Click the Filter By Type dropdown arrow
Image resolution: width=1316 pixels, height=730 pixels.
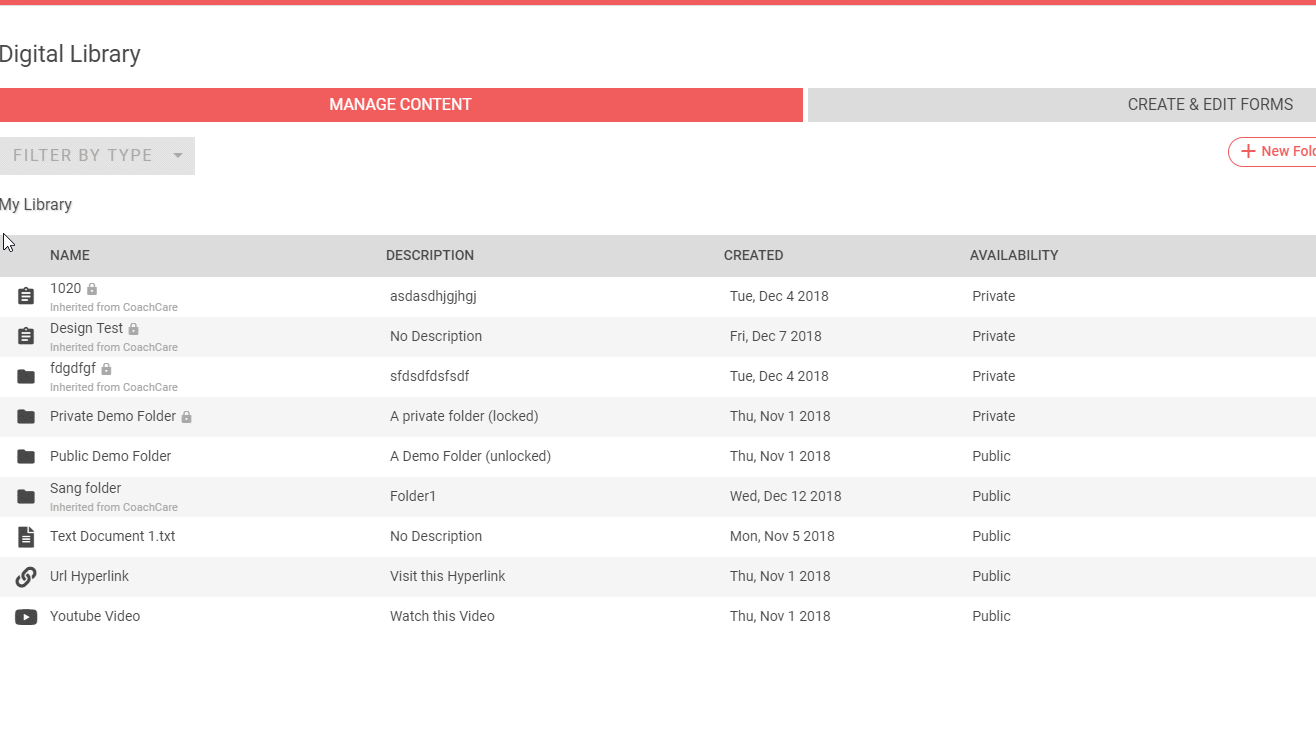click(x=178, y=155)
